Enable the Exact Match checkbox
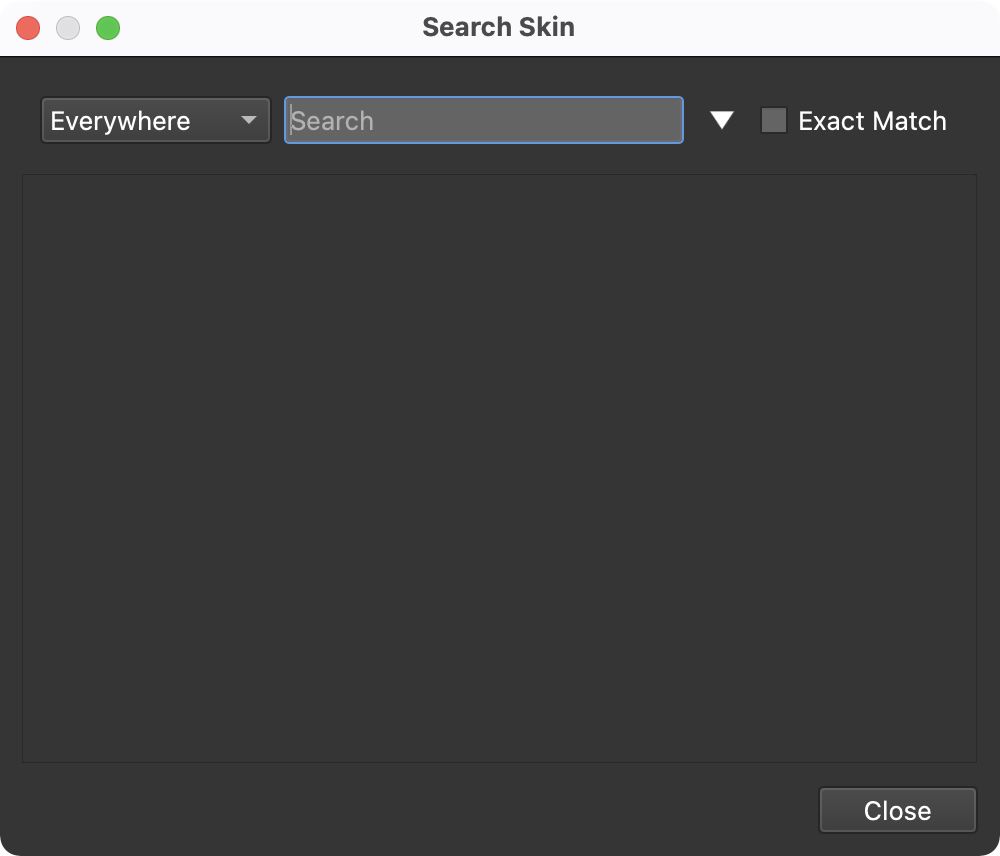This screenshot has height=856, width=1000. pos(773,119)
